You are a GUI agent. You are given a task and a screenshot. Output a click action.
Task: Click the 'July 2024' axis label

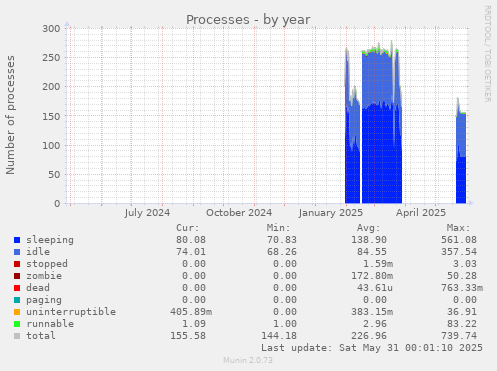[147, 213]
